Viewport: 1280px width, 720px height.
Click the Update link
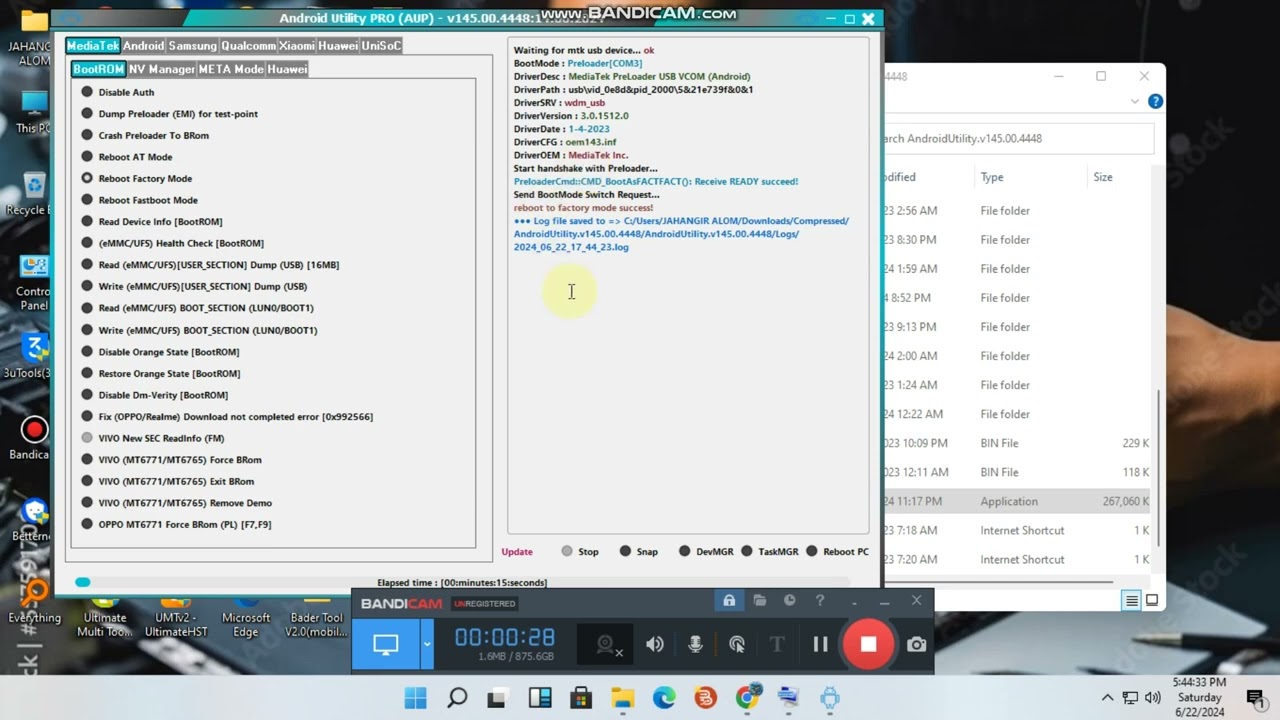pyautogui.click(x=517, y=552)
